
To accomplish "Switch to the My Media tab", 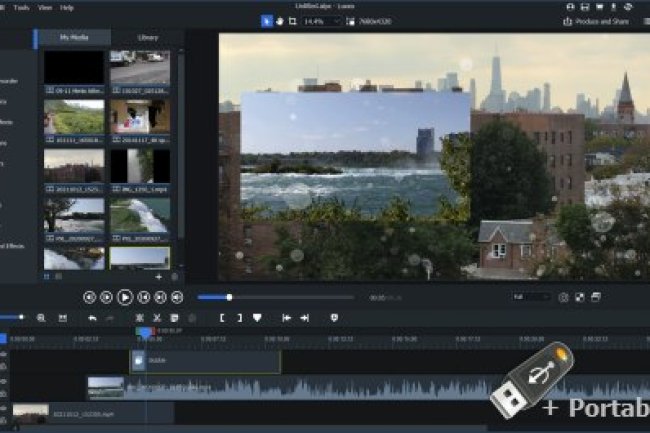I will coord(74,37).
